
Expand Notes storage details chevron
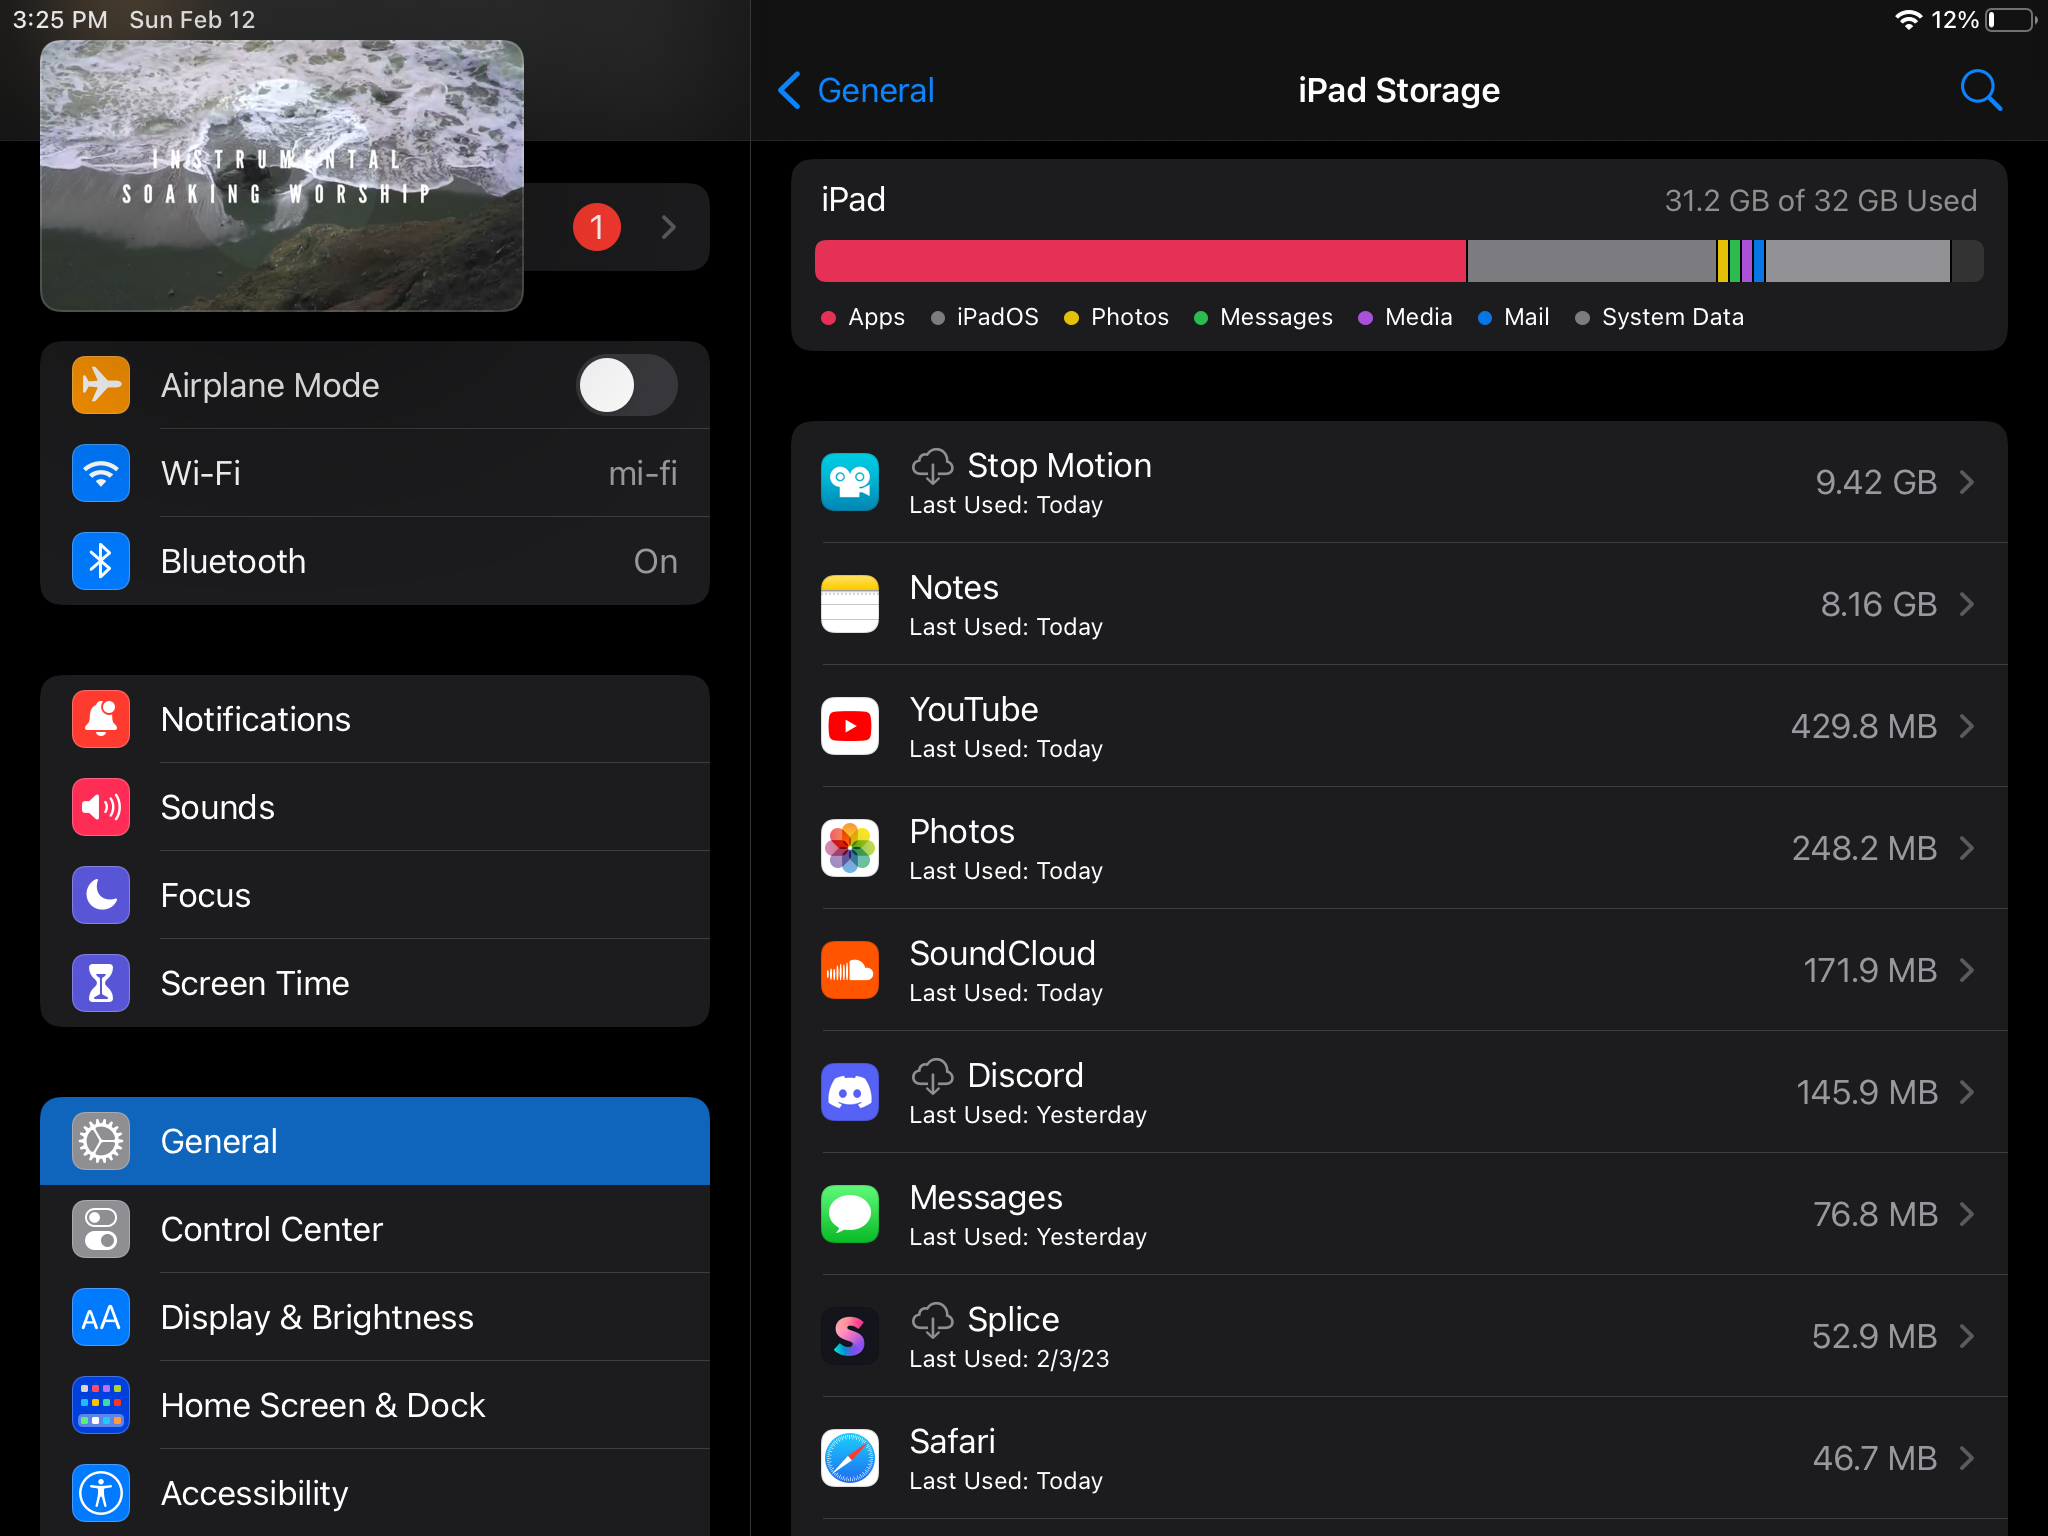pyautogui.click(x=1967, y=604)
